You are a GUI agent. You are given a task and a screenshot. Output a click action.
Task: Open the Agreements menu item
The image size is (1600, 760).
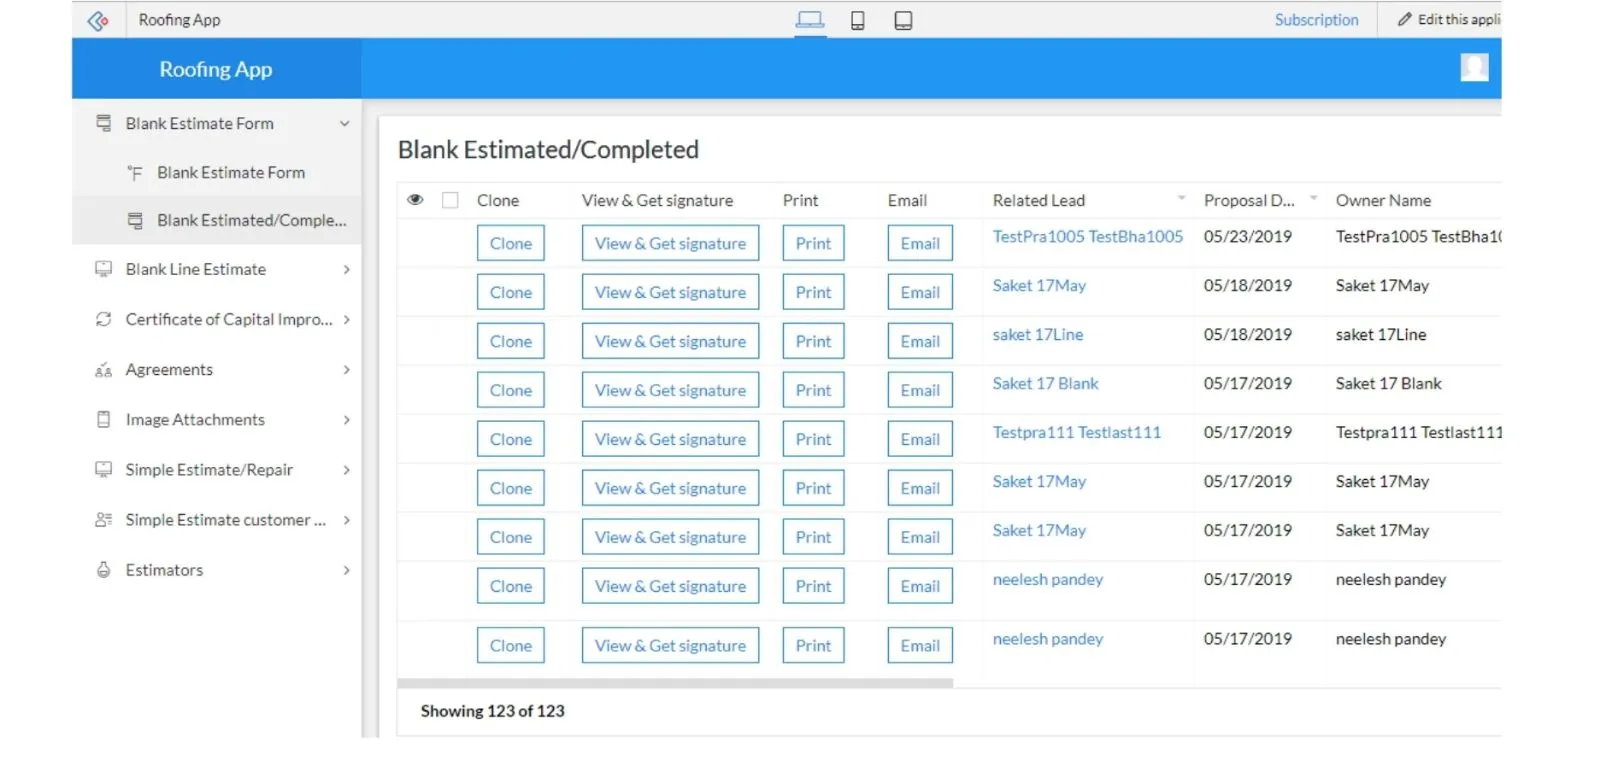(x=217, y=369)
